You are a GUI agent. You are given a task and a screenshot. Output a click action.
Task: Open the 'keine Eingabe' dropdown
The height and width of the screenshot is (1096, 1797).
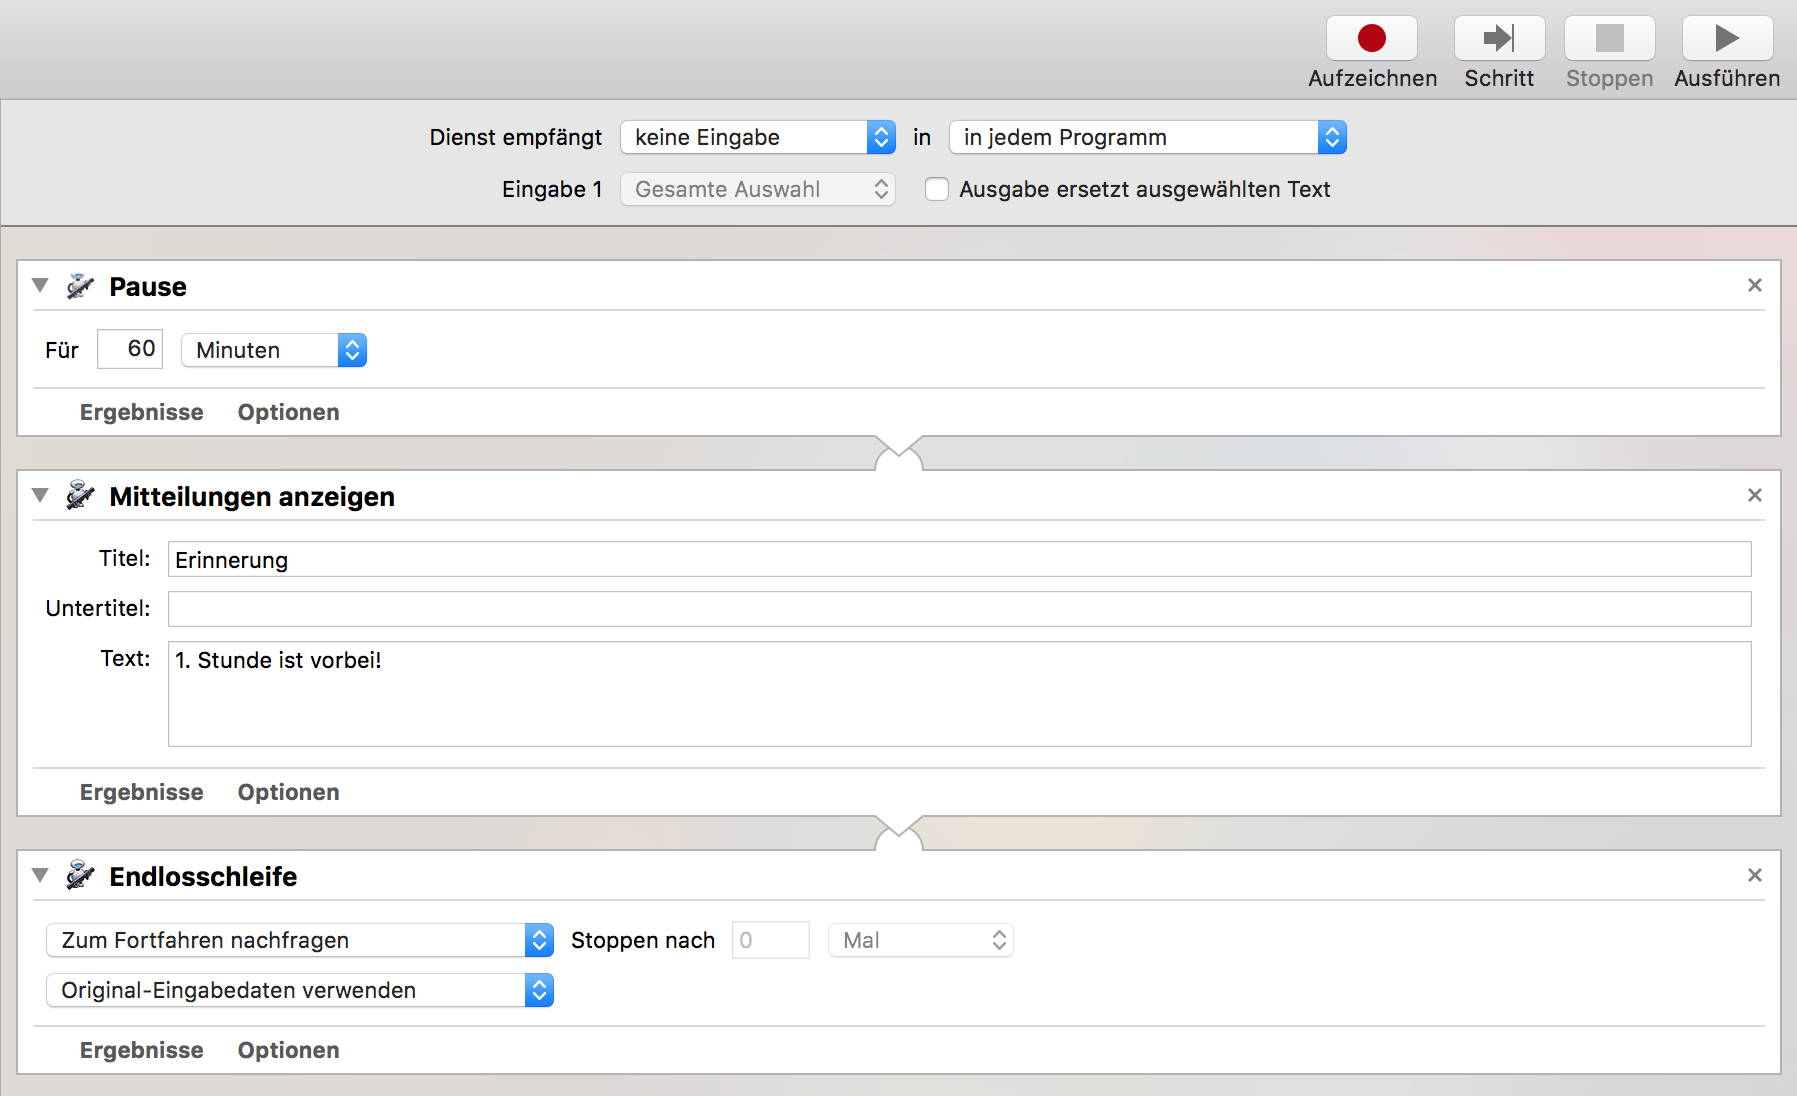click(758, 137)
